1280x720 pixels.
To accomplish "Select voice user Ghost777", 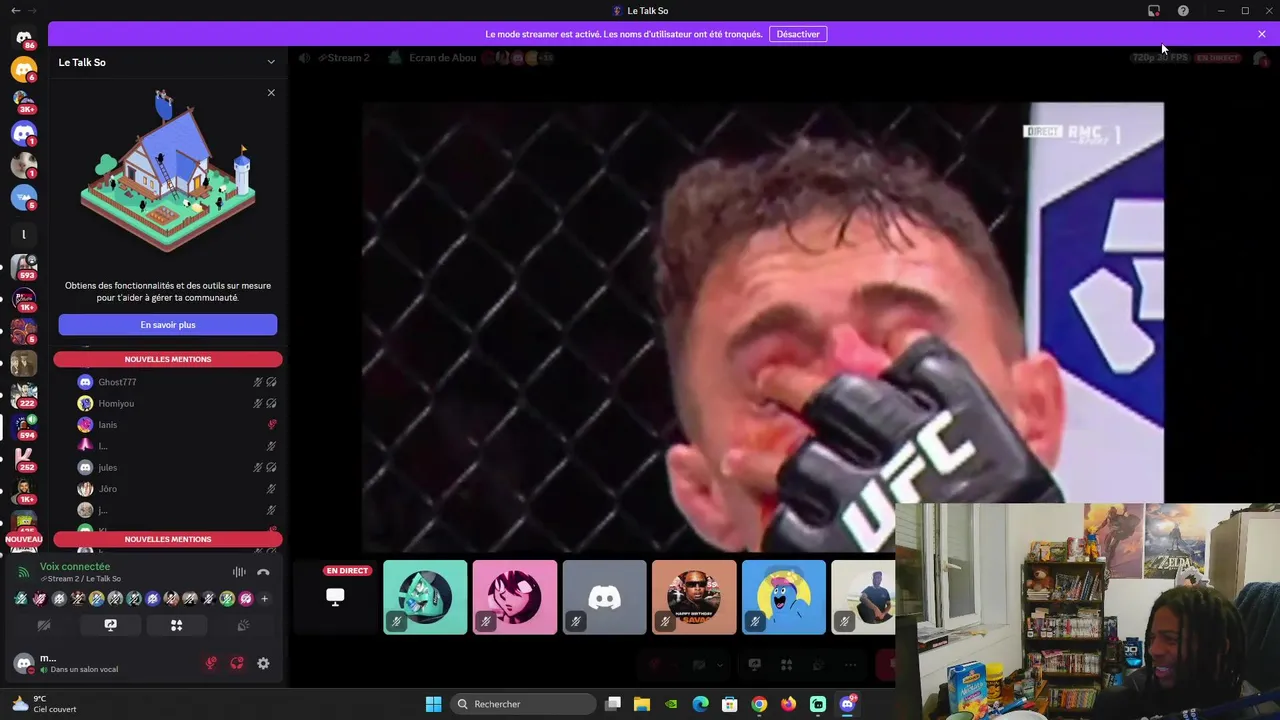I will (117, 382).
